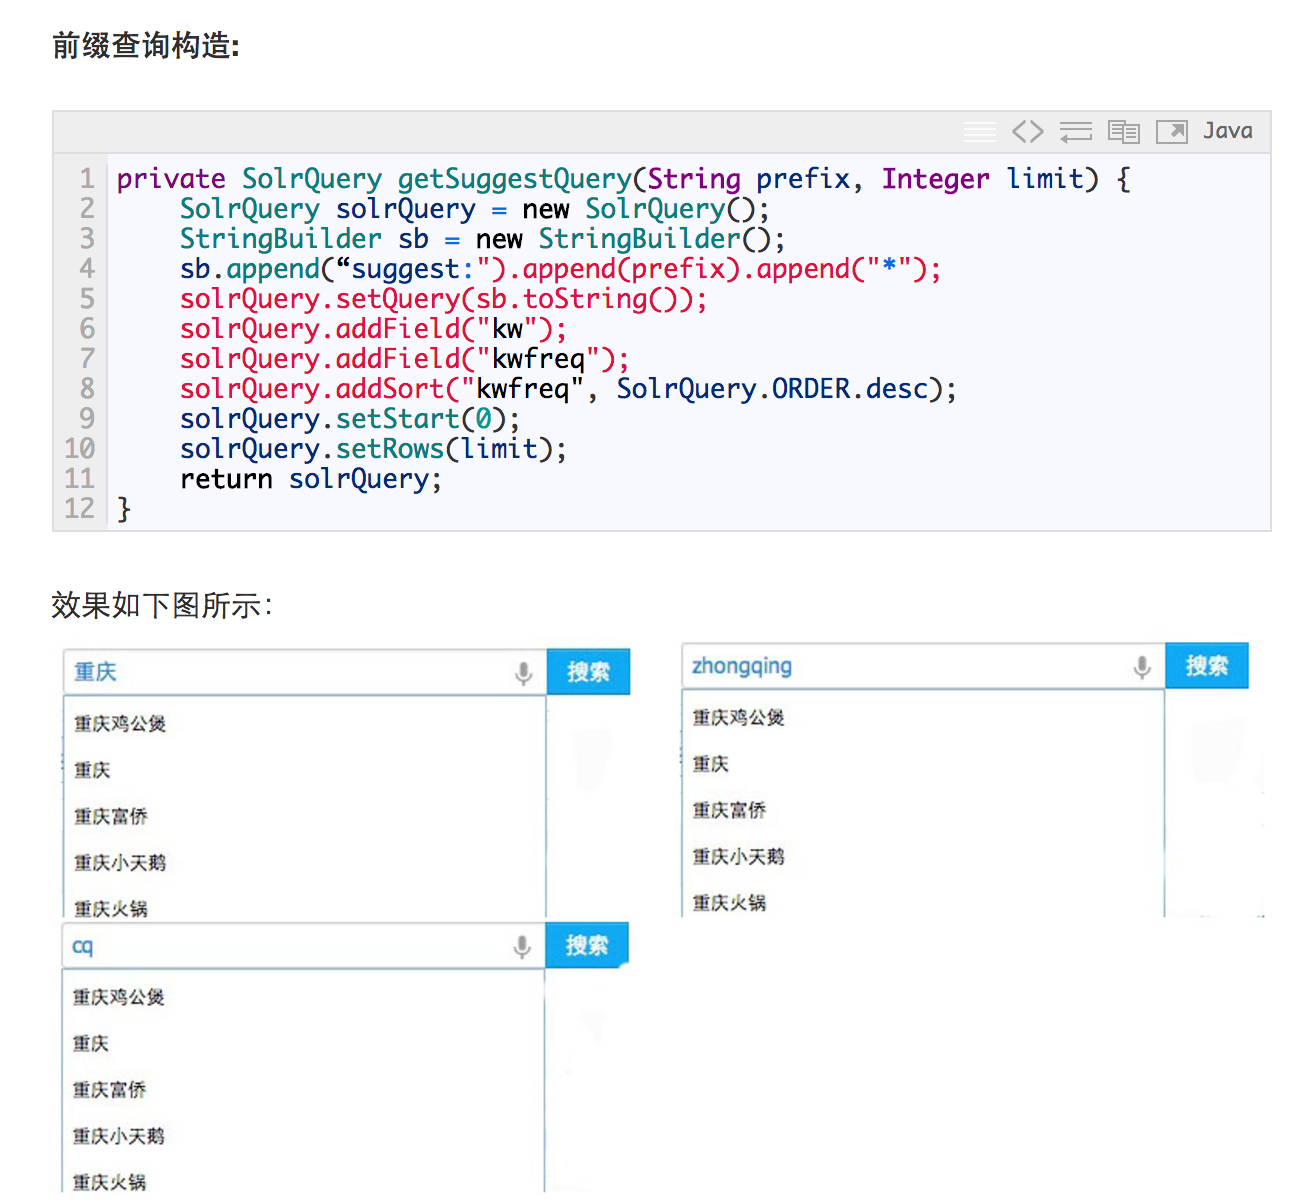Select 重庆小天鹅 suggestion under zhongqing search
Screen dimensions: 1306x1204
[x=738, y=856]
